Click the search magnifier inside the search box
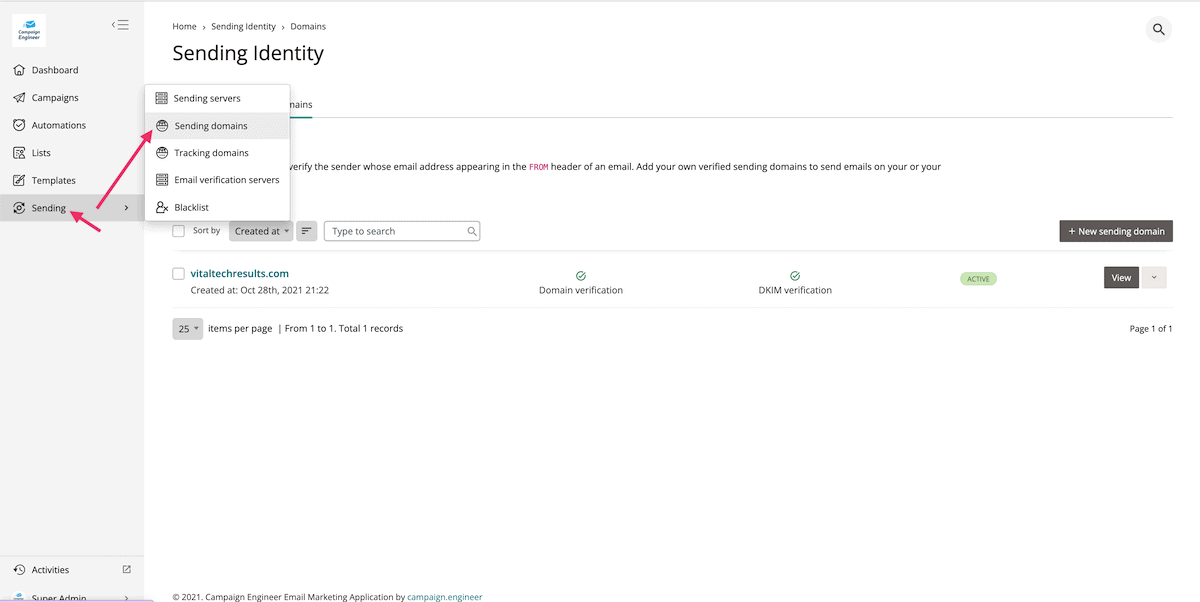This screenshot has width=1200, height=602. click(x=472, y=231)
